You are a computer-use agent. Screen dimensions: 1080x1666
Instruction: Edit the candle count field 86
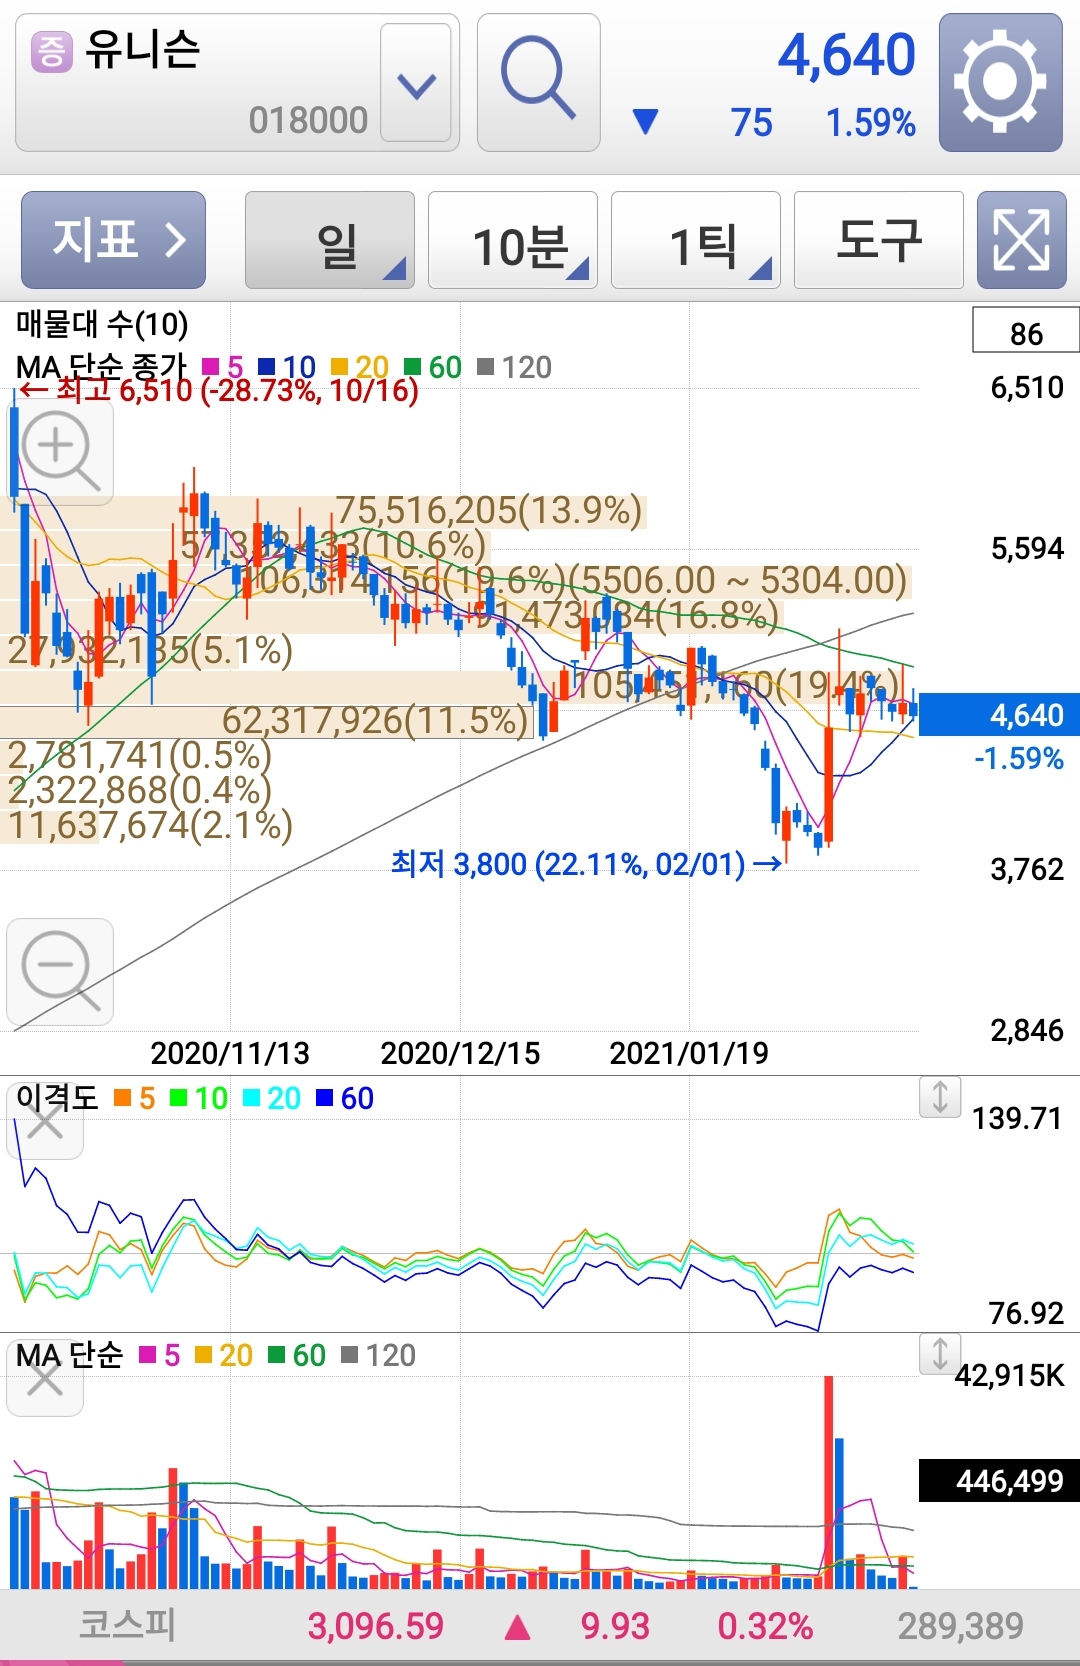1026,331
